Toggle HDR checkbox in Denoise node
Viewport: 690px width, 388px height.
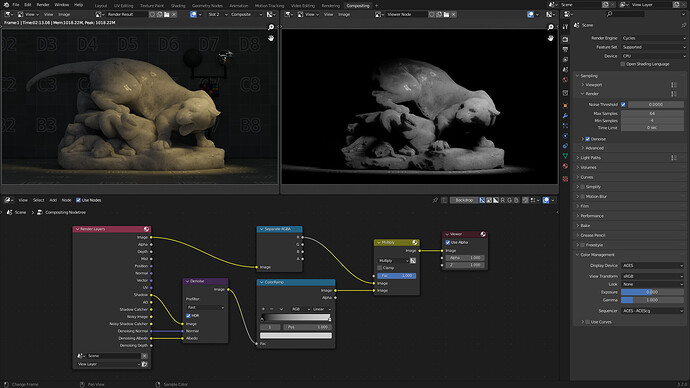[x=188, y=316]
